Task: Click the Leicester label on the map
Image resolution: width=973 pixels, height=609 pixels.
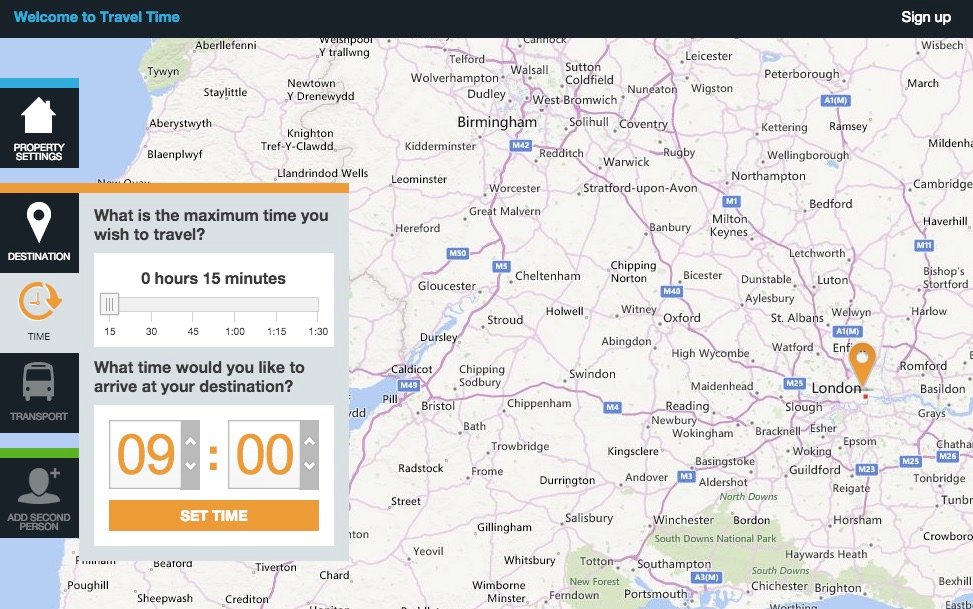Action: (709, 56)
